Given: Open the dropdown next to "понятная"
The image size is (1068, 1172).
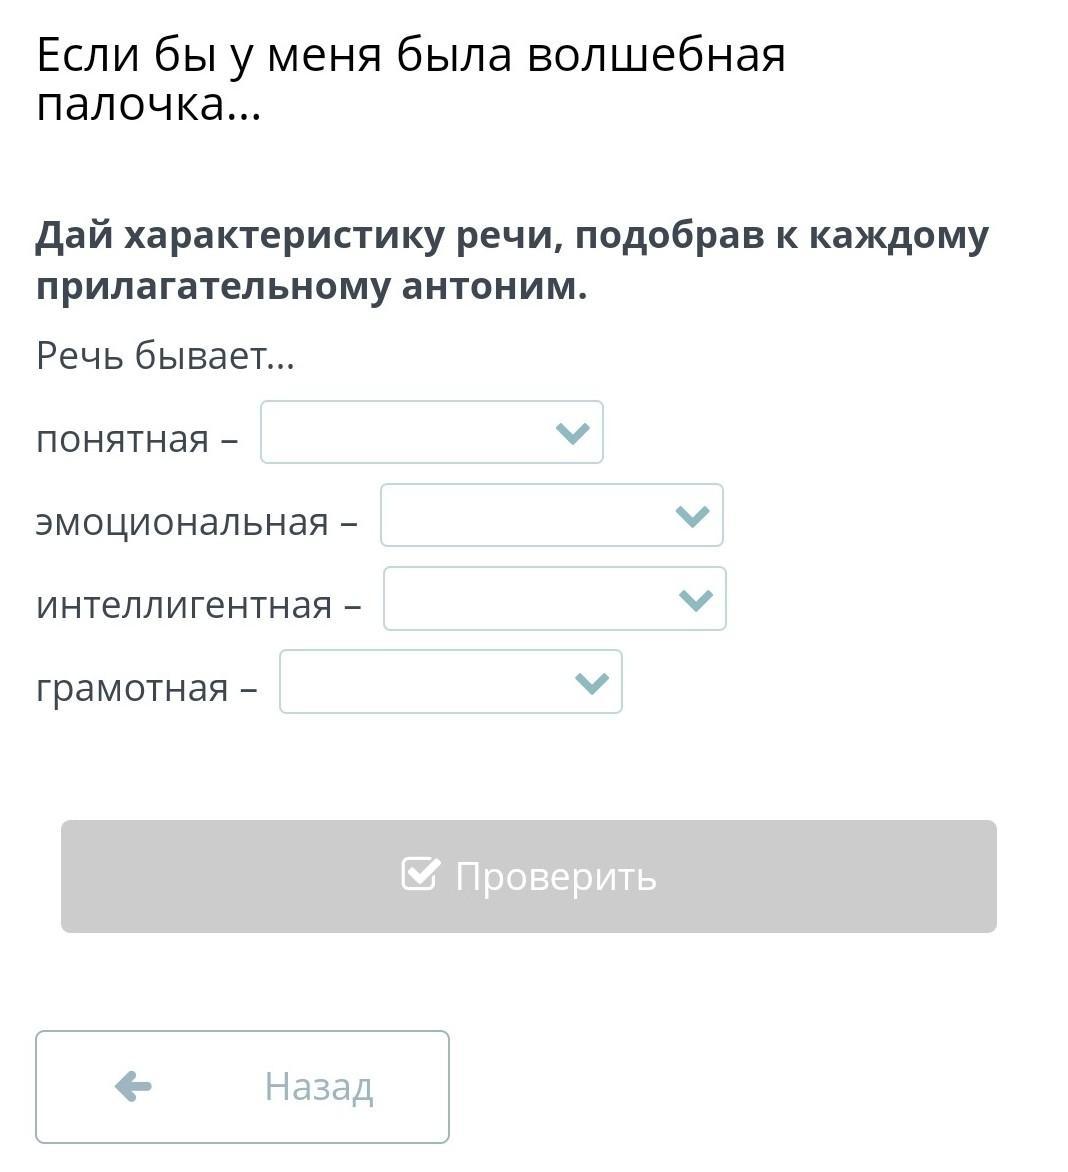Looking at the screenshot, I should click(x=430, y=432).
